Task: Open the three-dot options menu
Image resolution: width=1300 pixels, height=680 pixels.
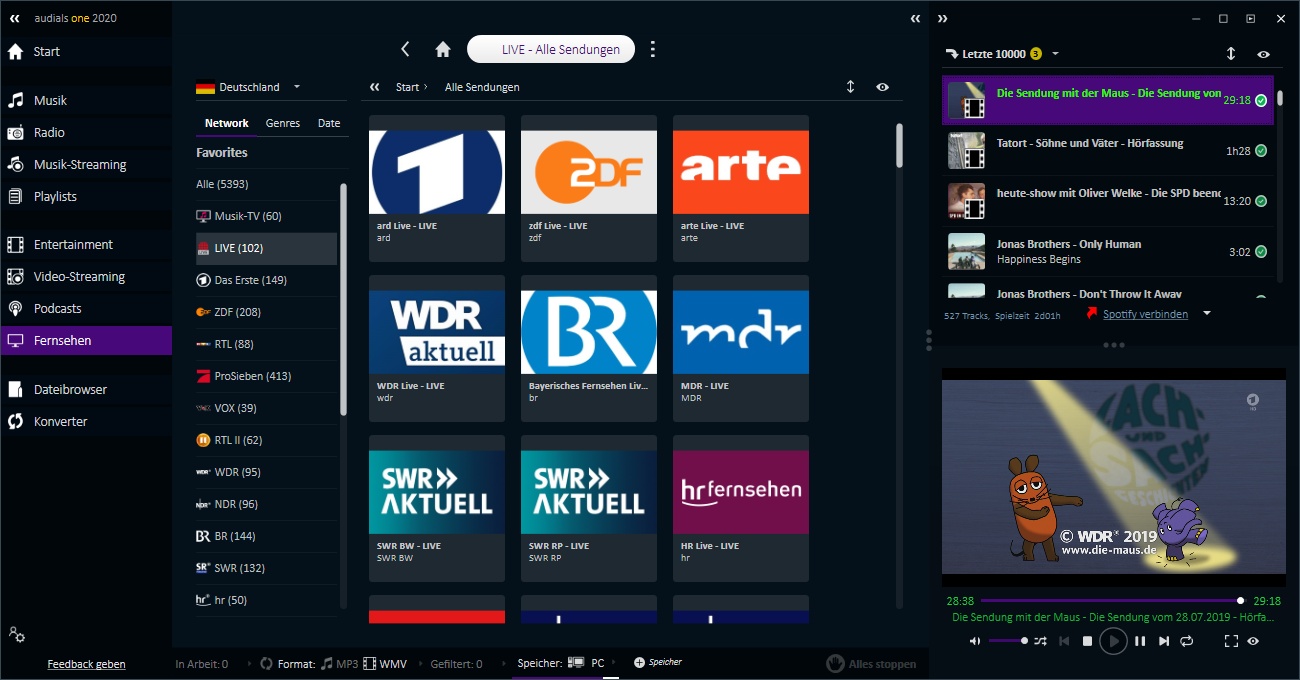Action: click(x=653, y=49)
